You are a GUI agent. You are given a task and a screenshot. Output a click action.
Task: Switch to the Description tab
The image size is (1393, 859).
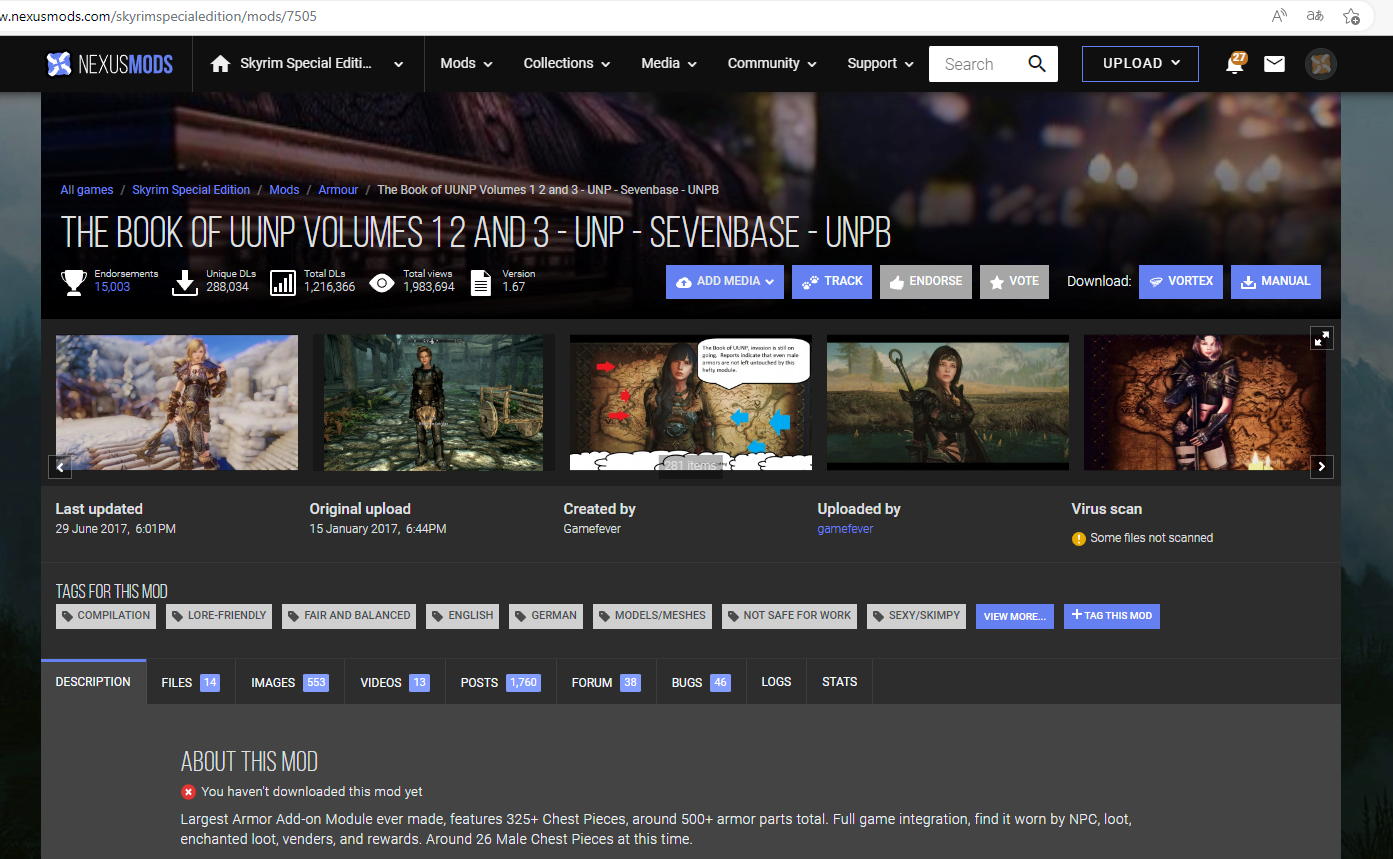93,682
